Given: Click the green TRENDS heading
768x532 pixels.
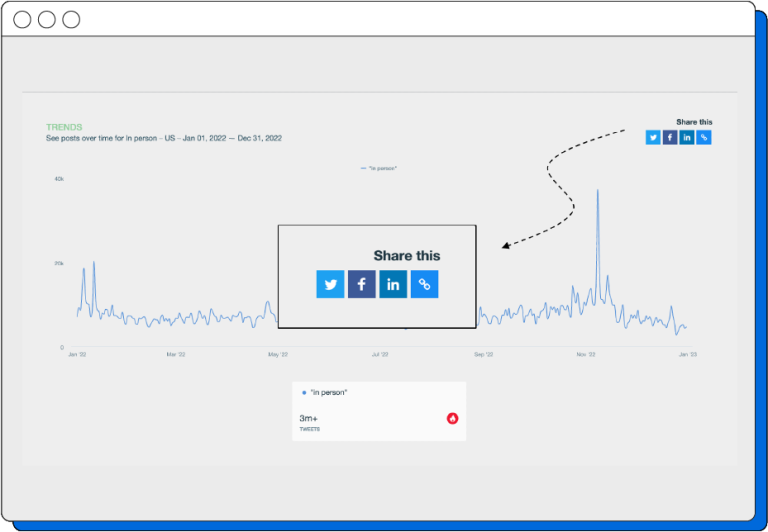Looking at the screenshot, I should tap(64, 127).
